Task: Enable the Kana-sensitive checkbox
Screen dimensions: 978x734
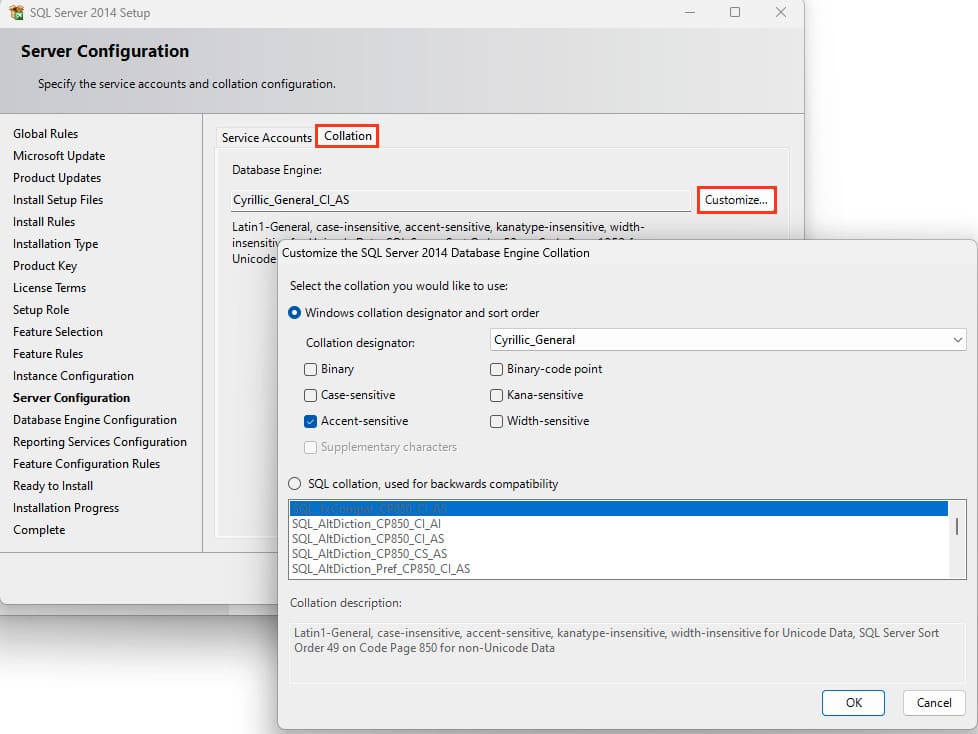Action: [497, 395]
